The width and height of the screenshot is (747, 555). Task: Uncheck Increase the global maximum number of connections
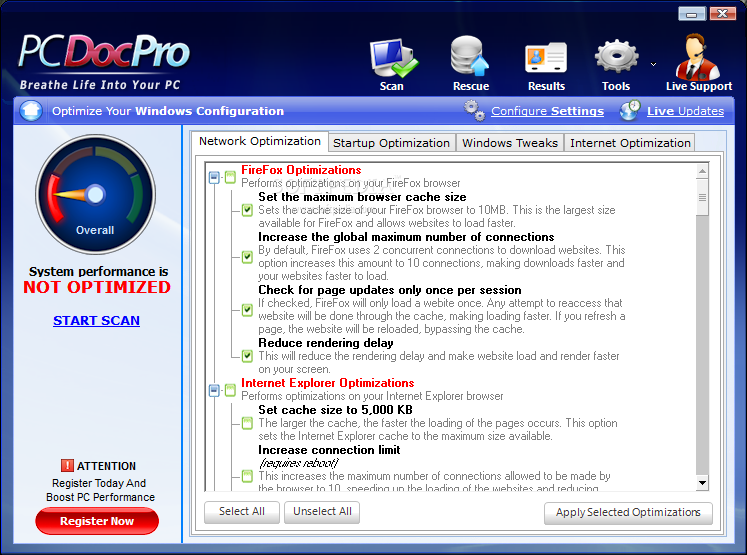pos(247,257)
